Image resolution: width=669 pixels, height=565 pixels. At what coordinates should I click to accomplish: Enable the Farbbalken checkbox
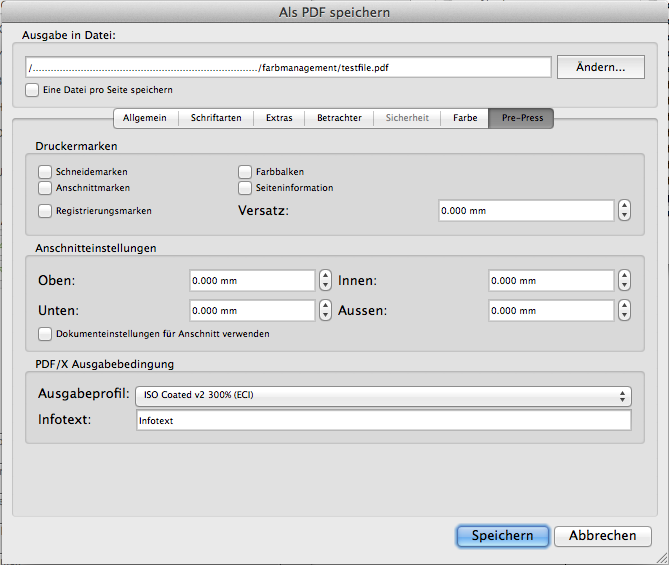245,172
